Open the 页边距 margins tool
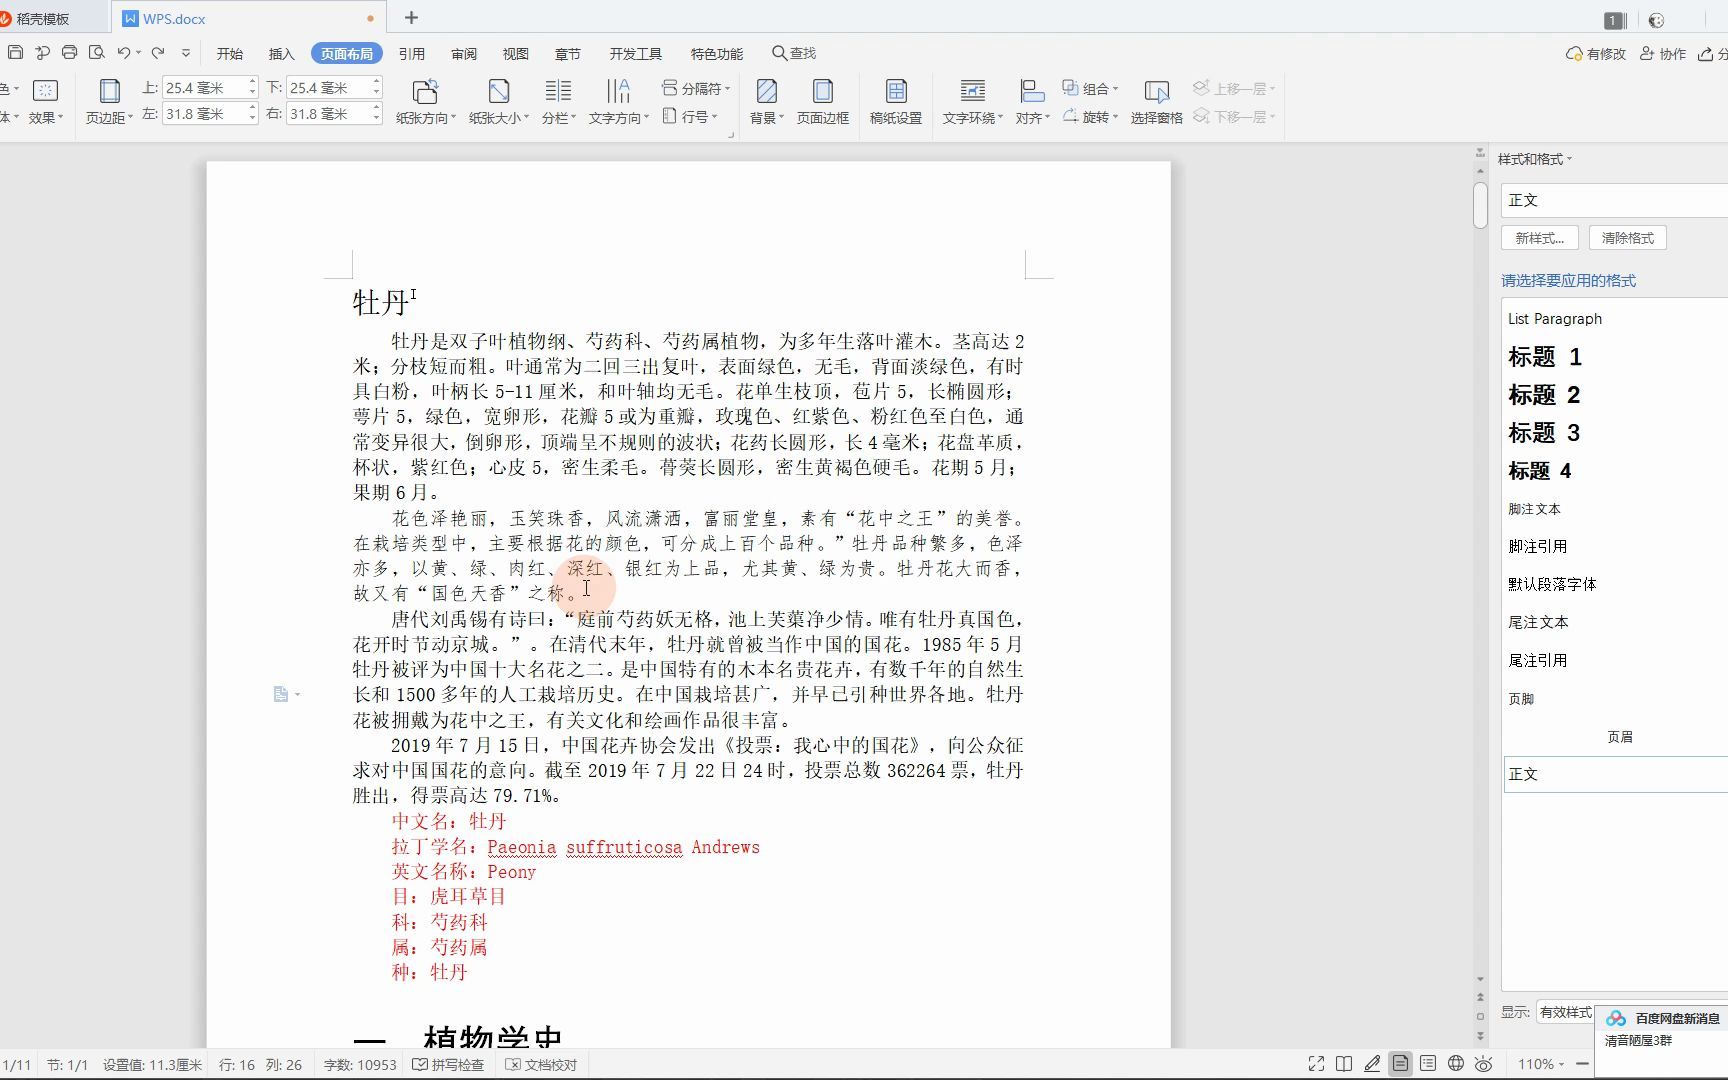Viewport: 1728px width, 1080px height. [x=109, y=102]
